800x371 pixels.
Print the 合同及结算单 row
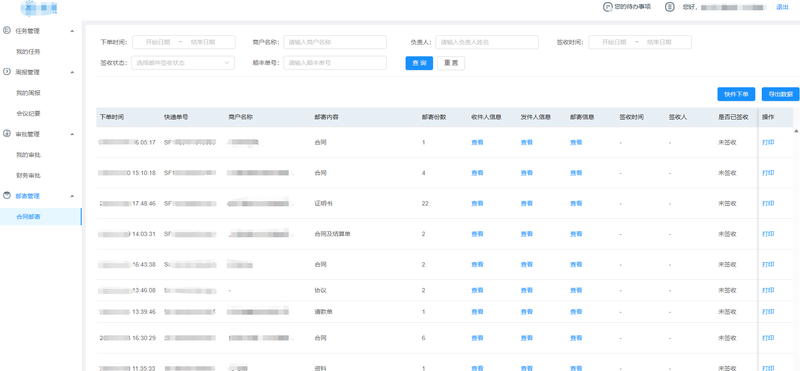[768, 234]
